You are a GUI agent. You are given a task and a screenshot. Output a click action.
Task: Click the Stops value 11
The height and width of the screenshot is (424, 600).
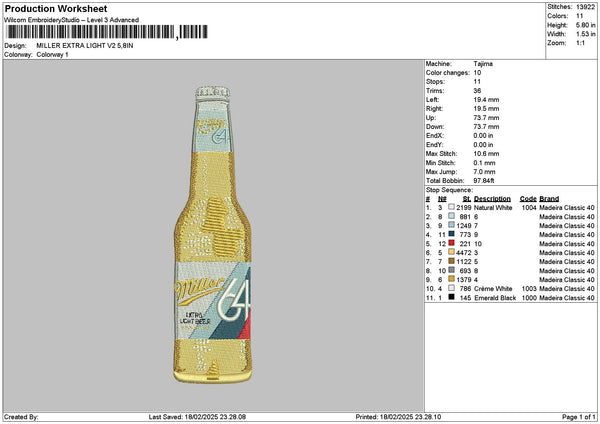click(477, 82)
